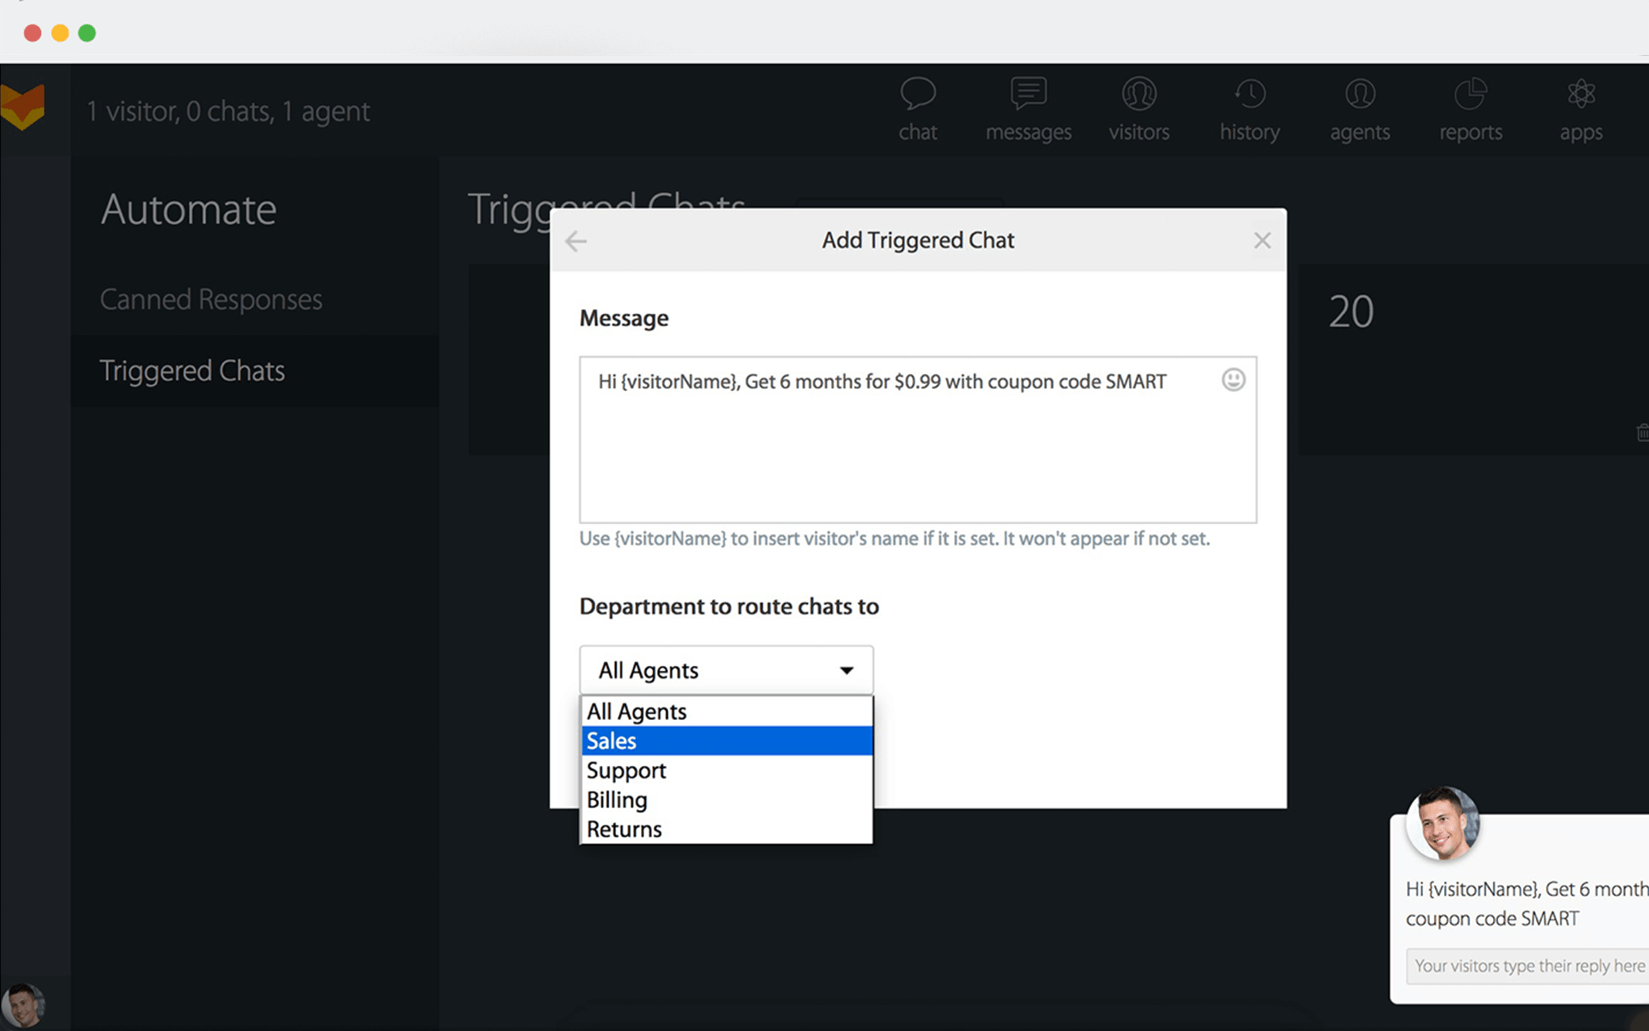Go back using the dialog arrow
The width and height of the screenshot is (1649, 1031).
click(x=576, y=241)
